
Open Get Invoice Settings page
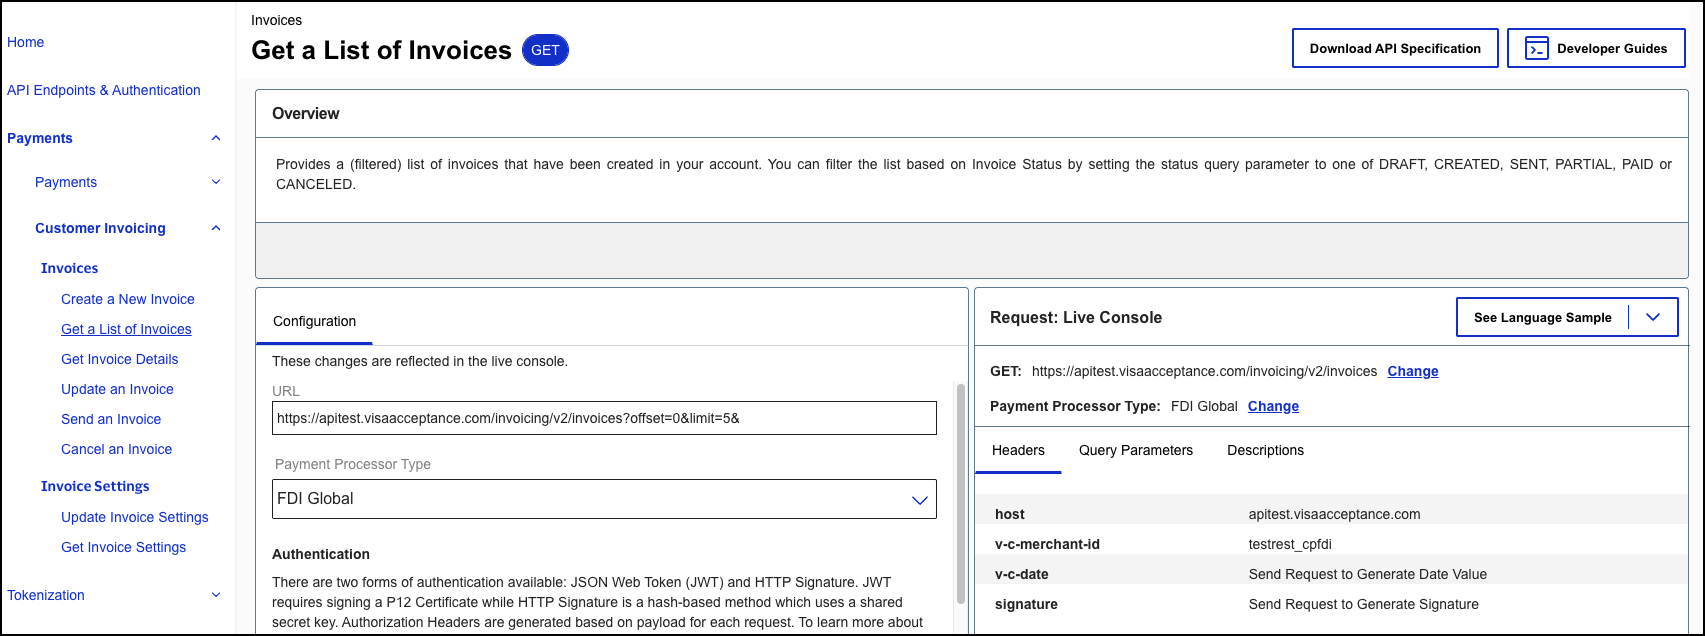[123, 547]
